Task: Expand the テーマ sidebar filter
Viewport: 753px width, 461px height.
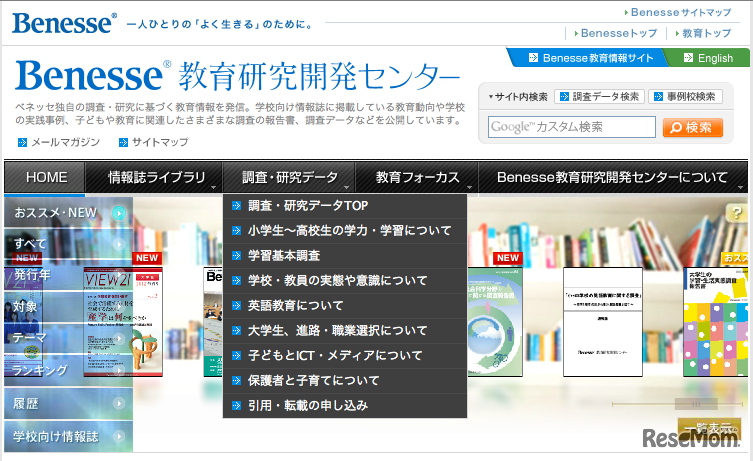Action: pyautogui.click(x=68, y=339)
